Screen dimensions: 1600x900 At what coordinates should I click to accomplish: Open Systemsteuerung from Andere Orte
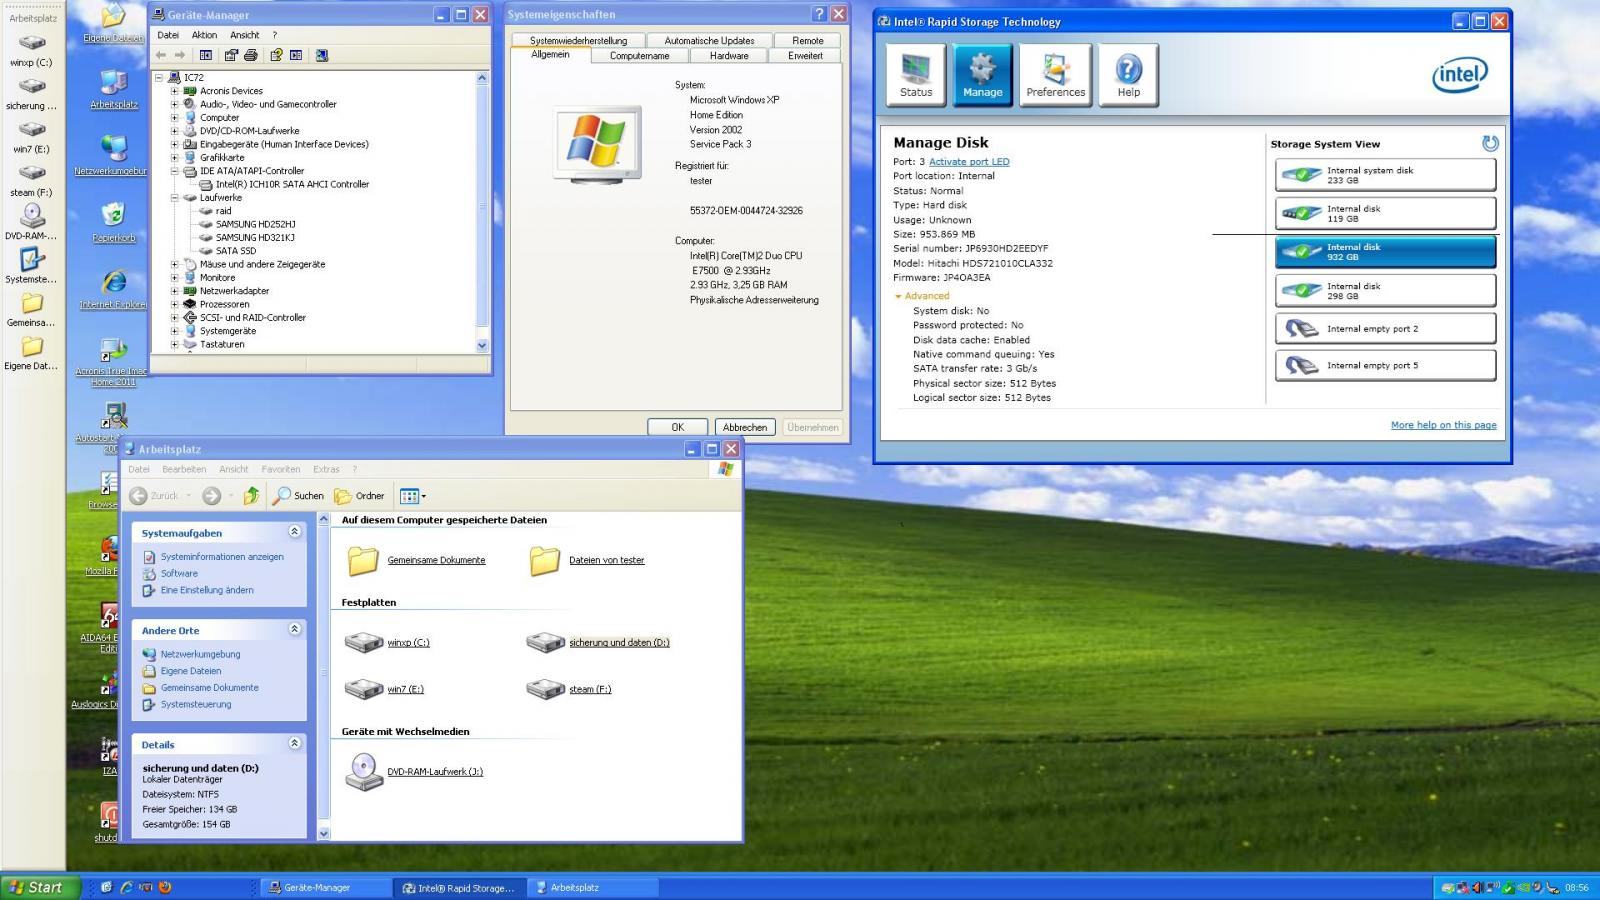coord(196,704)
